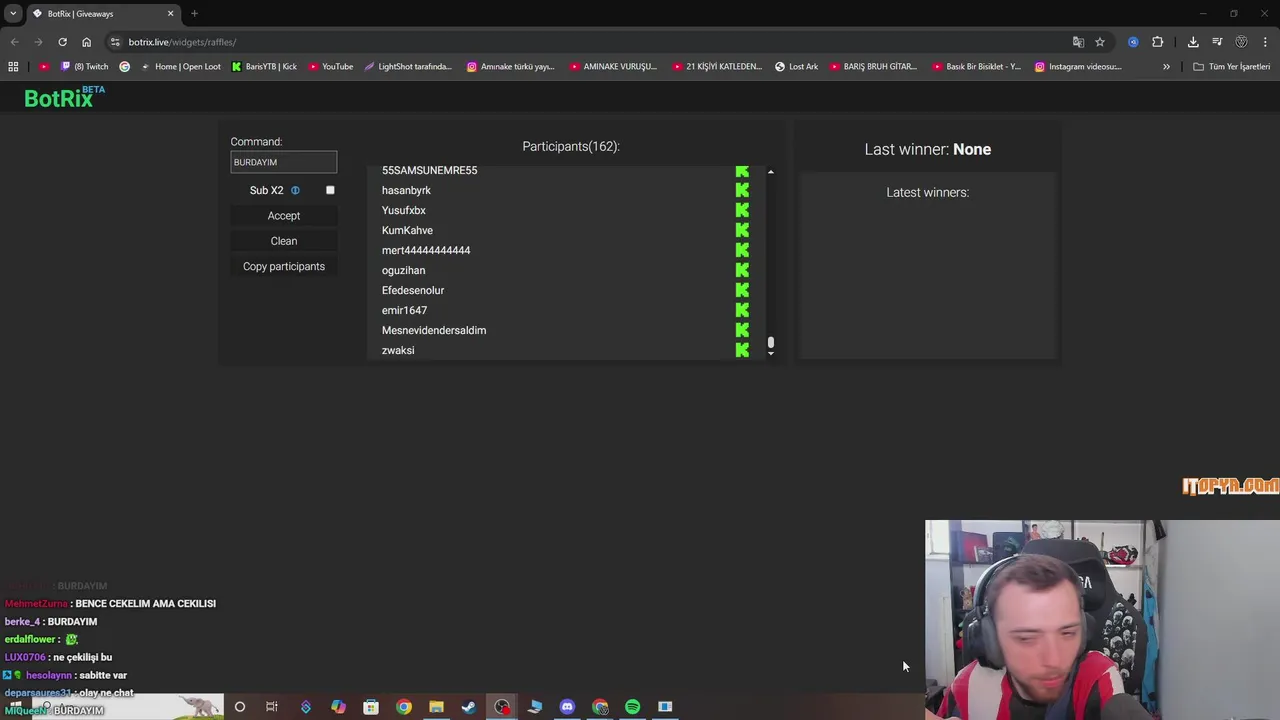Click the webcam overlay thumbnail

click(1102, 620)
